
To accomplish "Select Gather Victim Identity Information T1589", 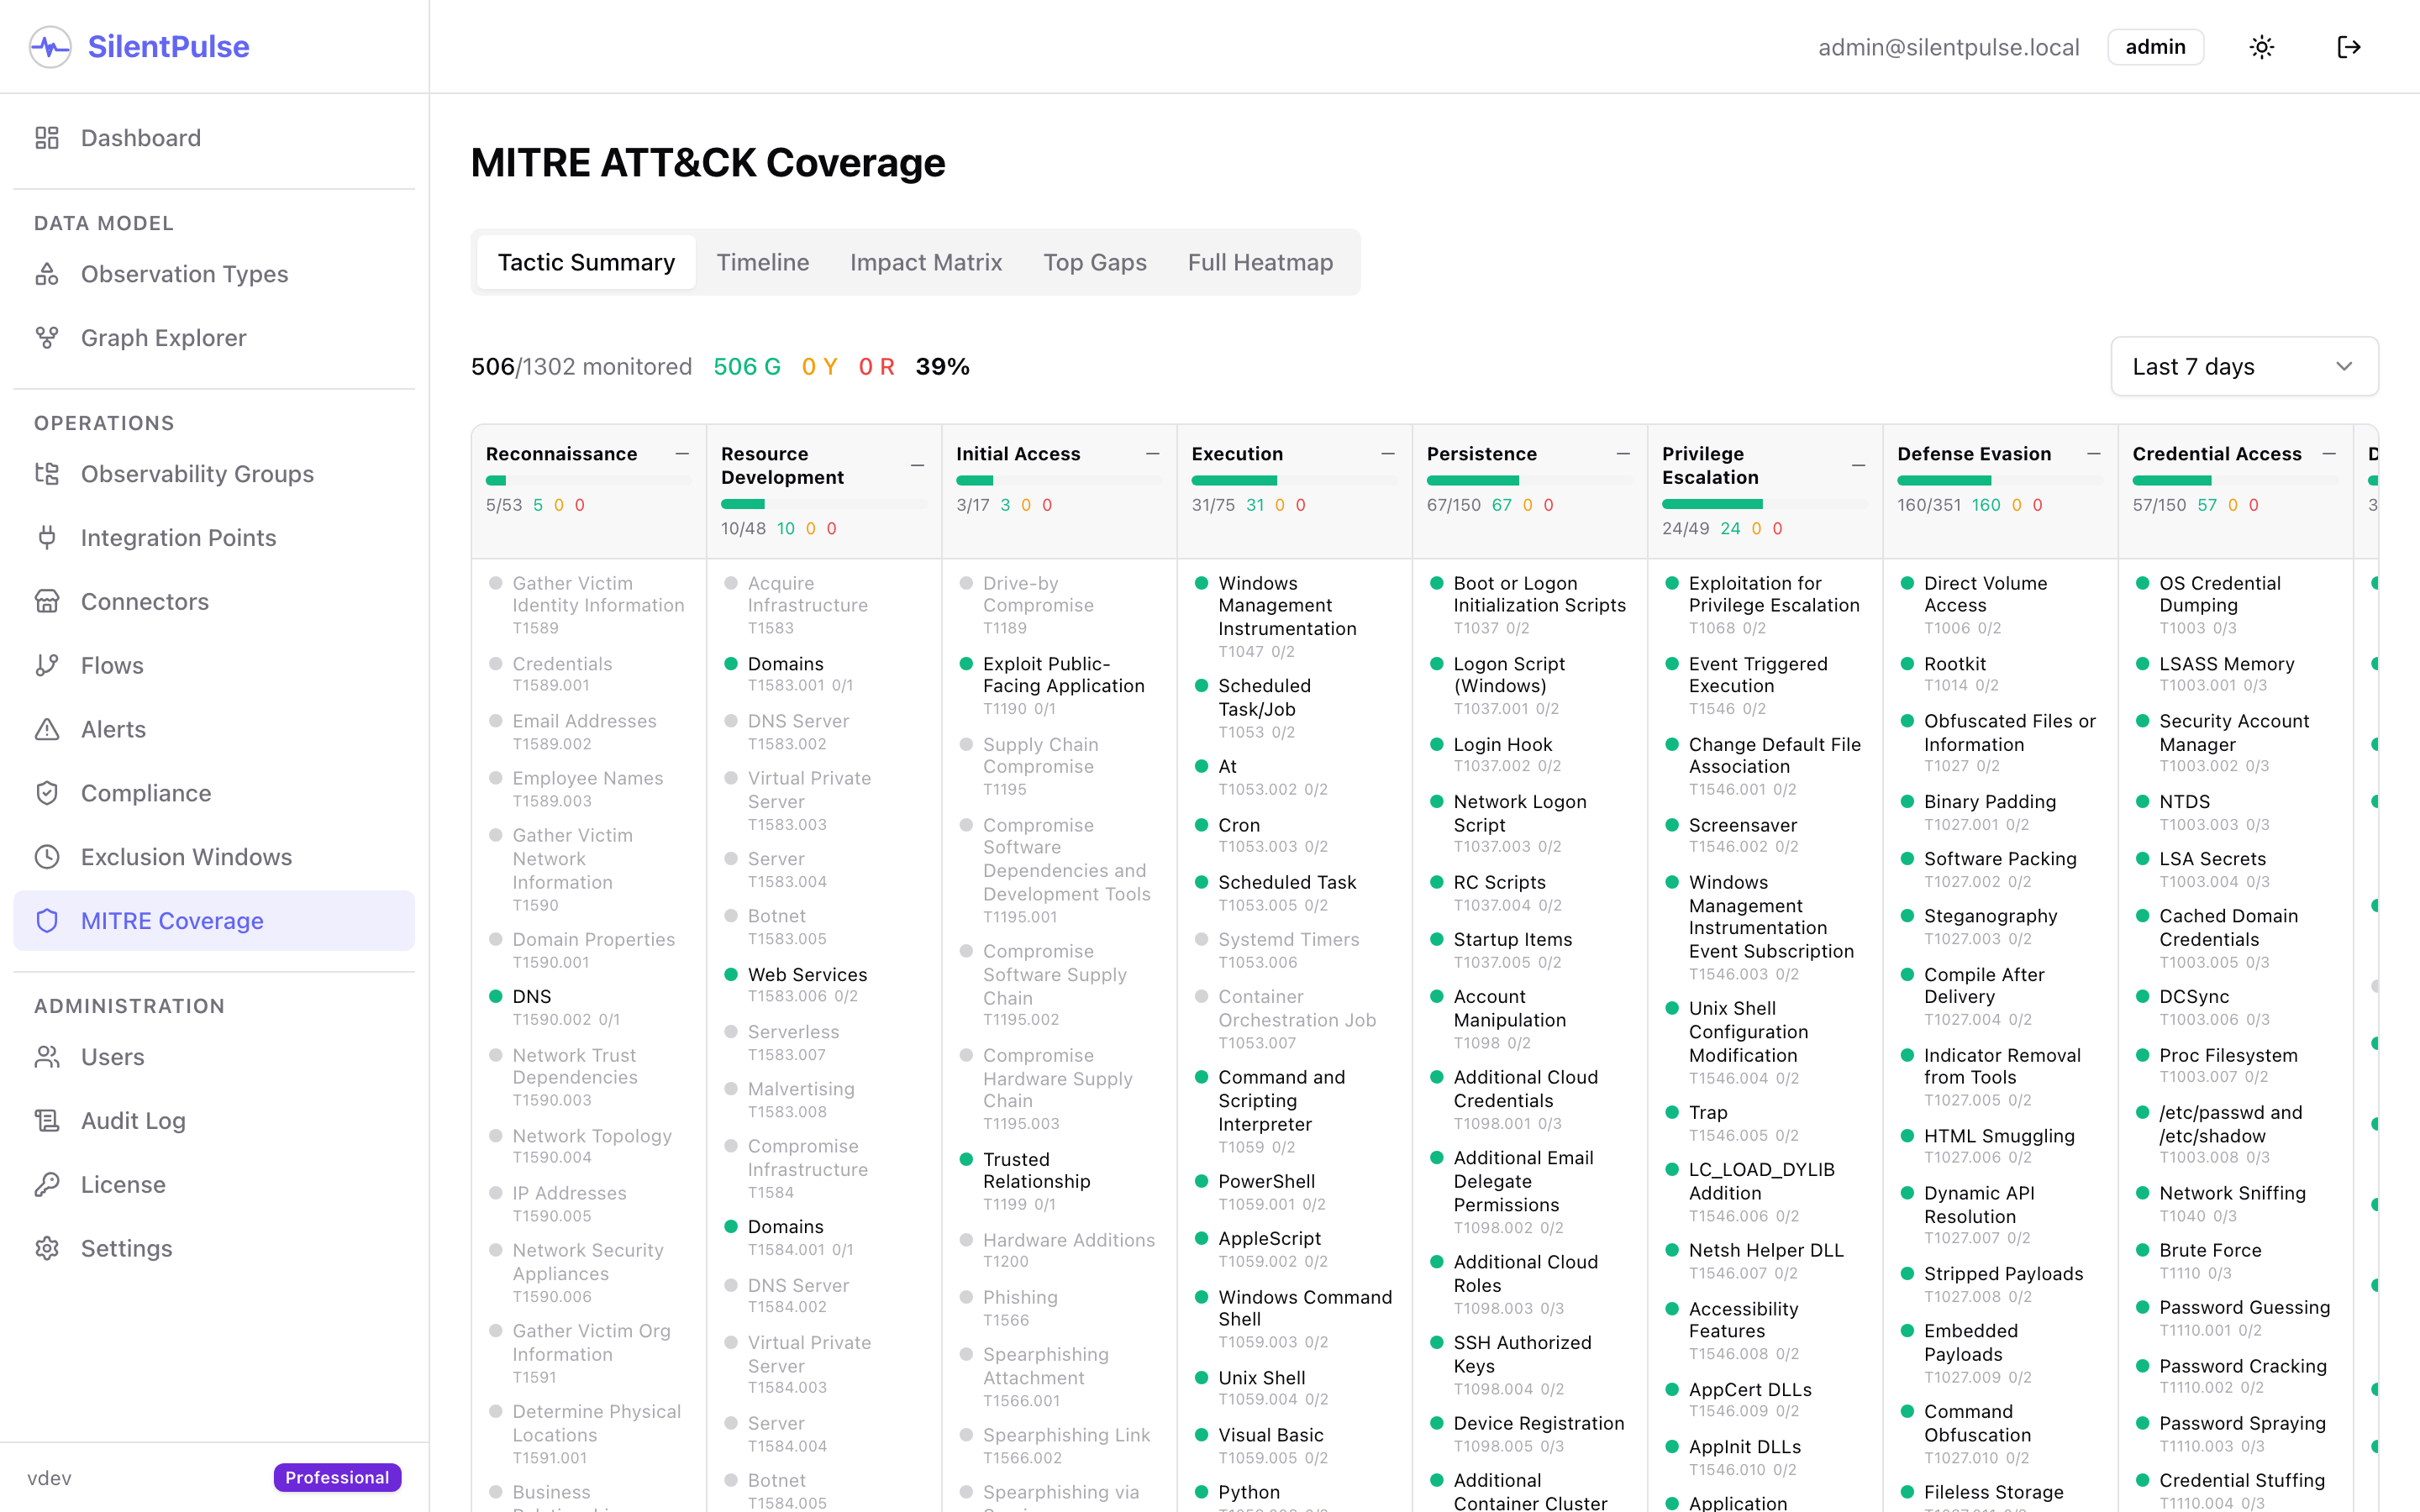I will pos(588,605).
